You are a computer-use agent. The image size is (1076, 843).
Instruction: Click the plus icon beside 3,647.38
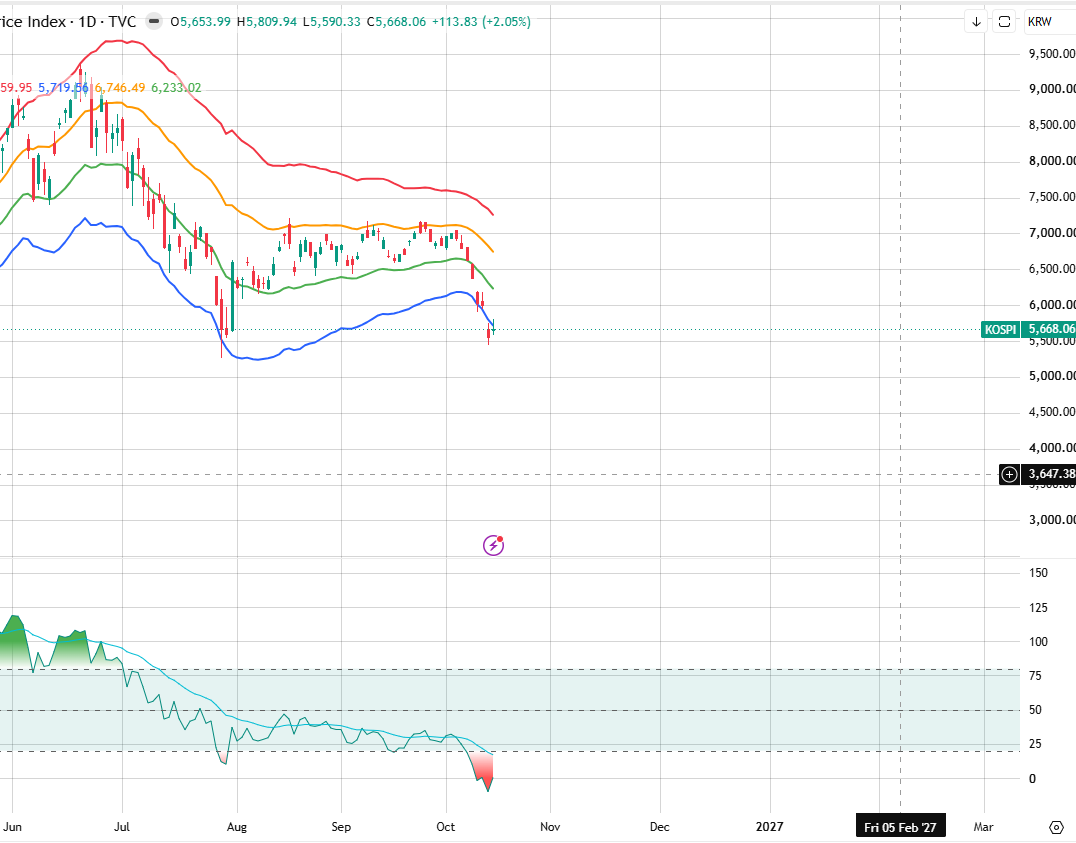click(1009, 474)
